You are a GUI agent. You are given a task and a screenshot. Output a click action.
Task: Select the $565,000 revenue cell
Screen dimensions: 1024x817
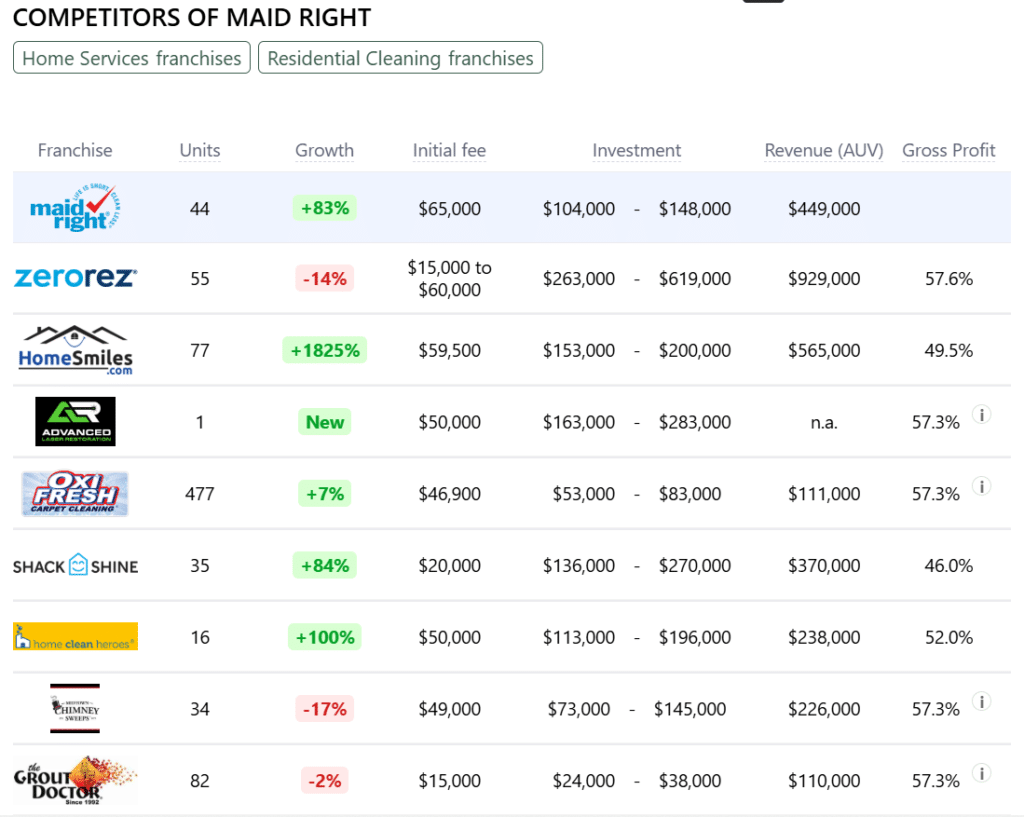tap(824, 351)
